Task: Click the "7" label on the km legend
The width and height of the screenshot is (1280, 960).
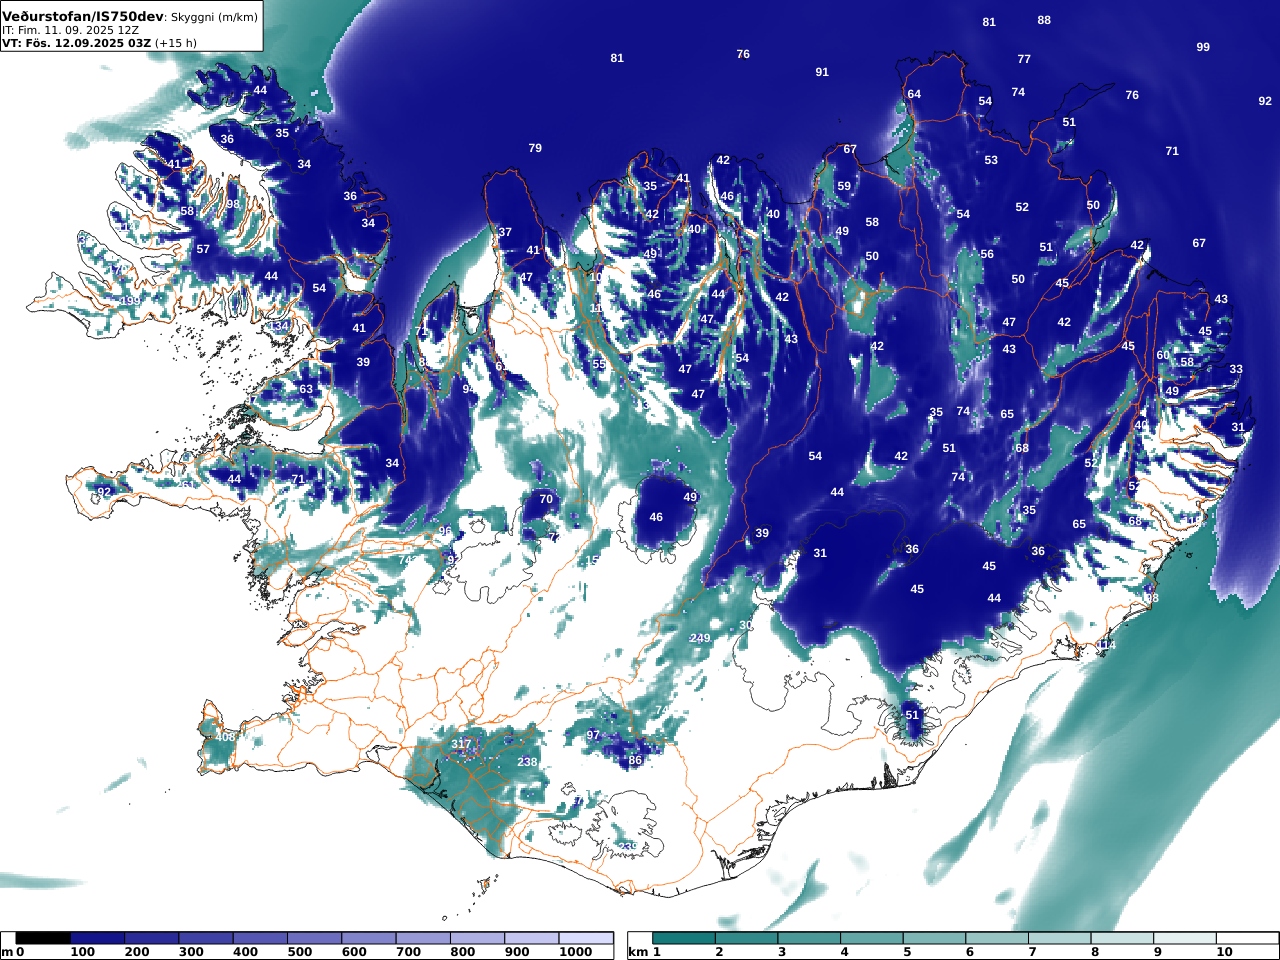Action: point(1032,952)
